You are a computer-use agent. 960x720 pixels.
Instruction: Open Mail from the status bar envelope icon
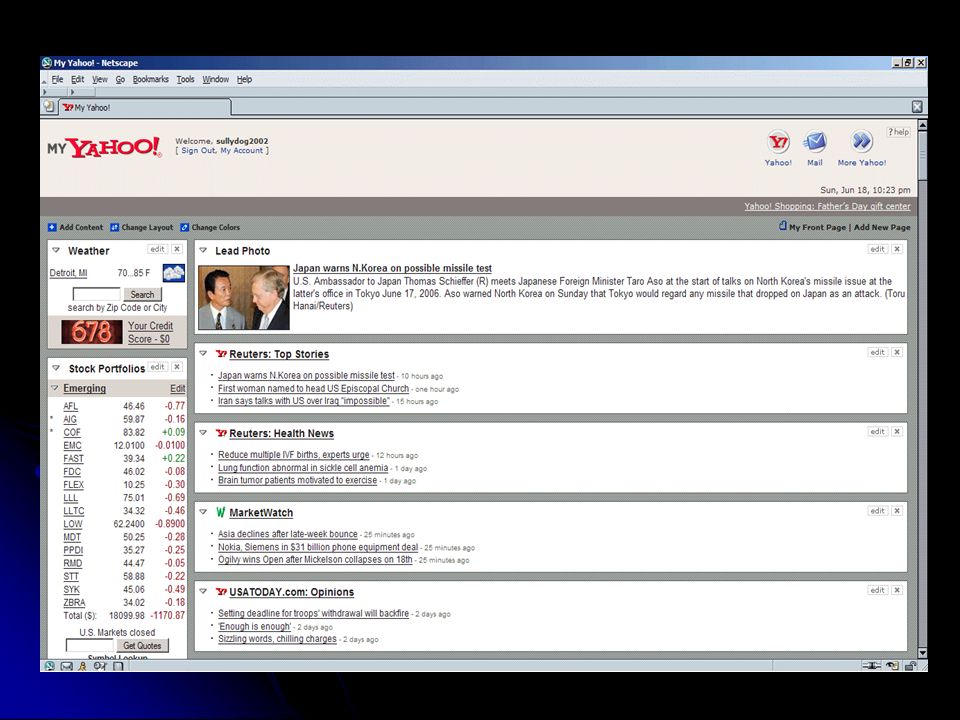click(x=66, y=666)
